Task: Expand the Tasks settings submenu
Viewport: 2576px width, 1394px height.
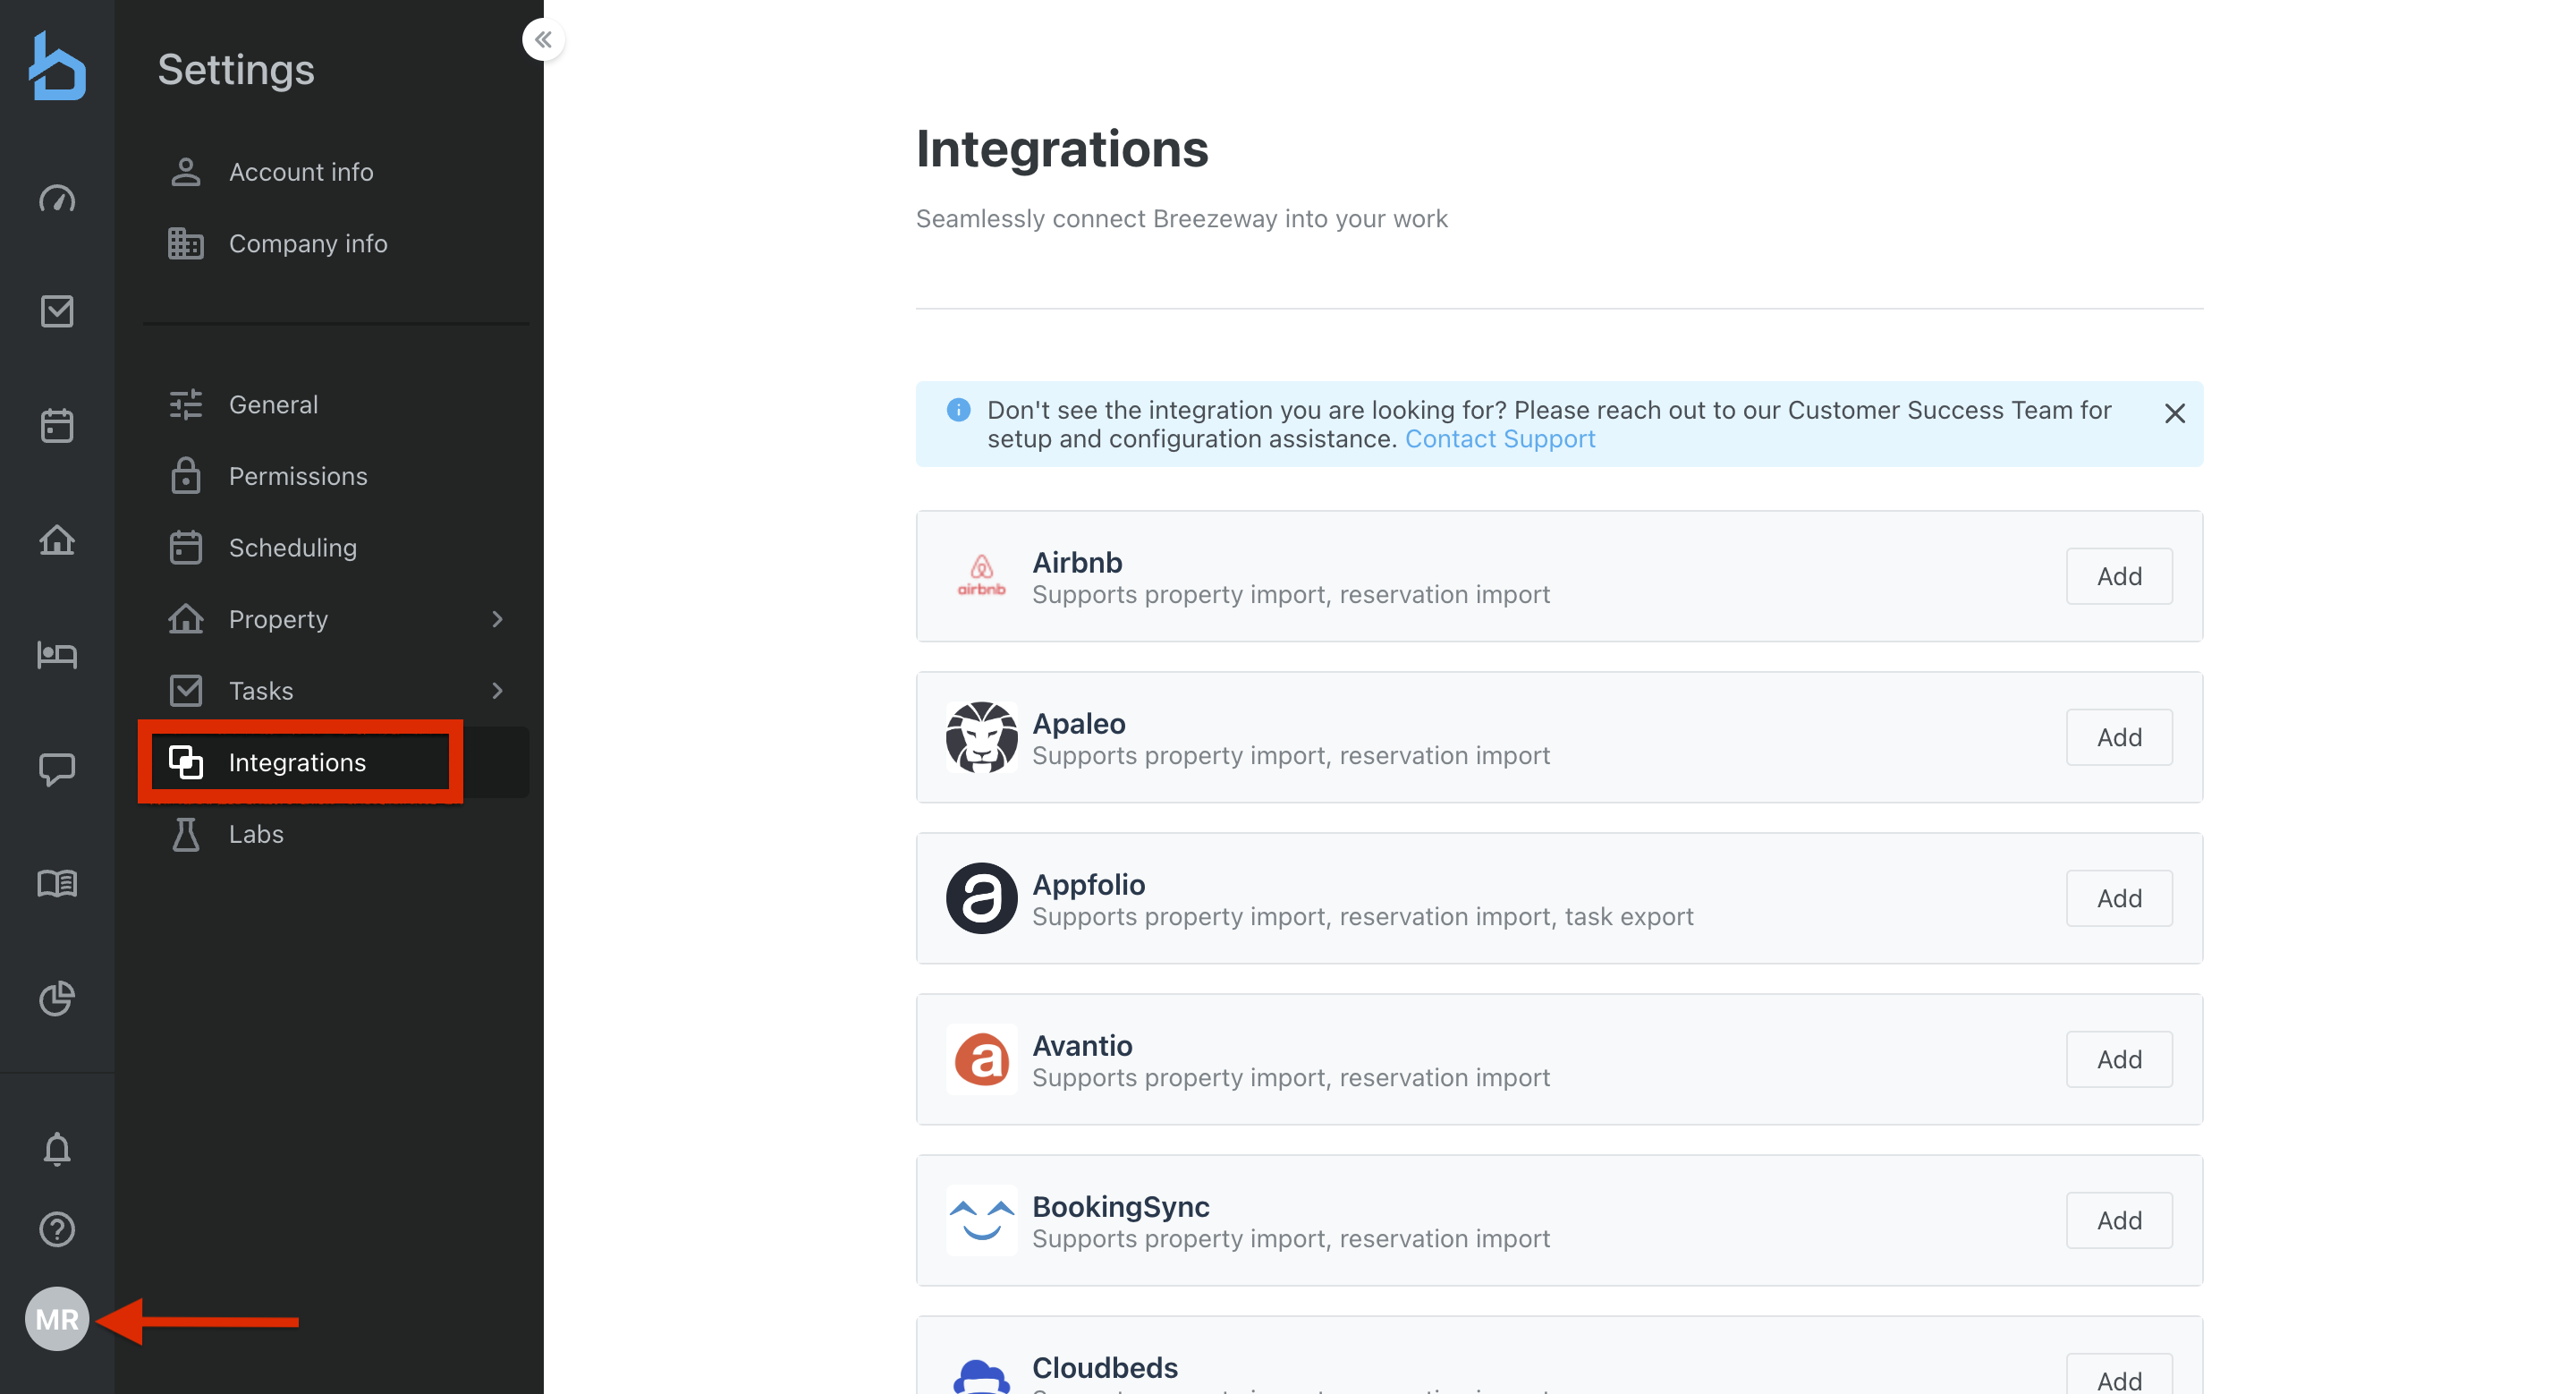Action: 497,691
